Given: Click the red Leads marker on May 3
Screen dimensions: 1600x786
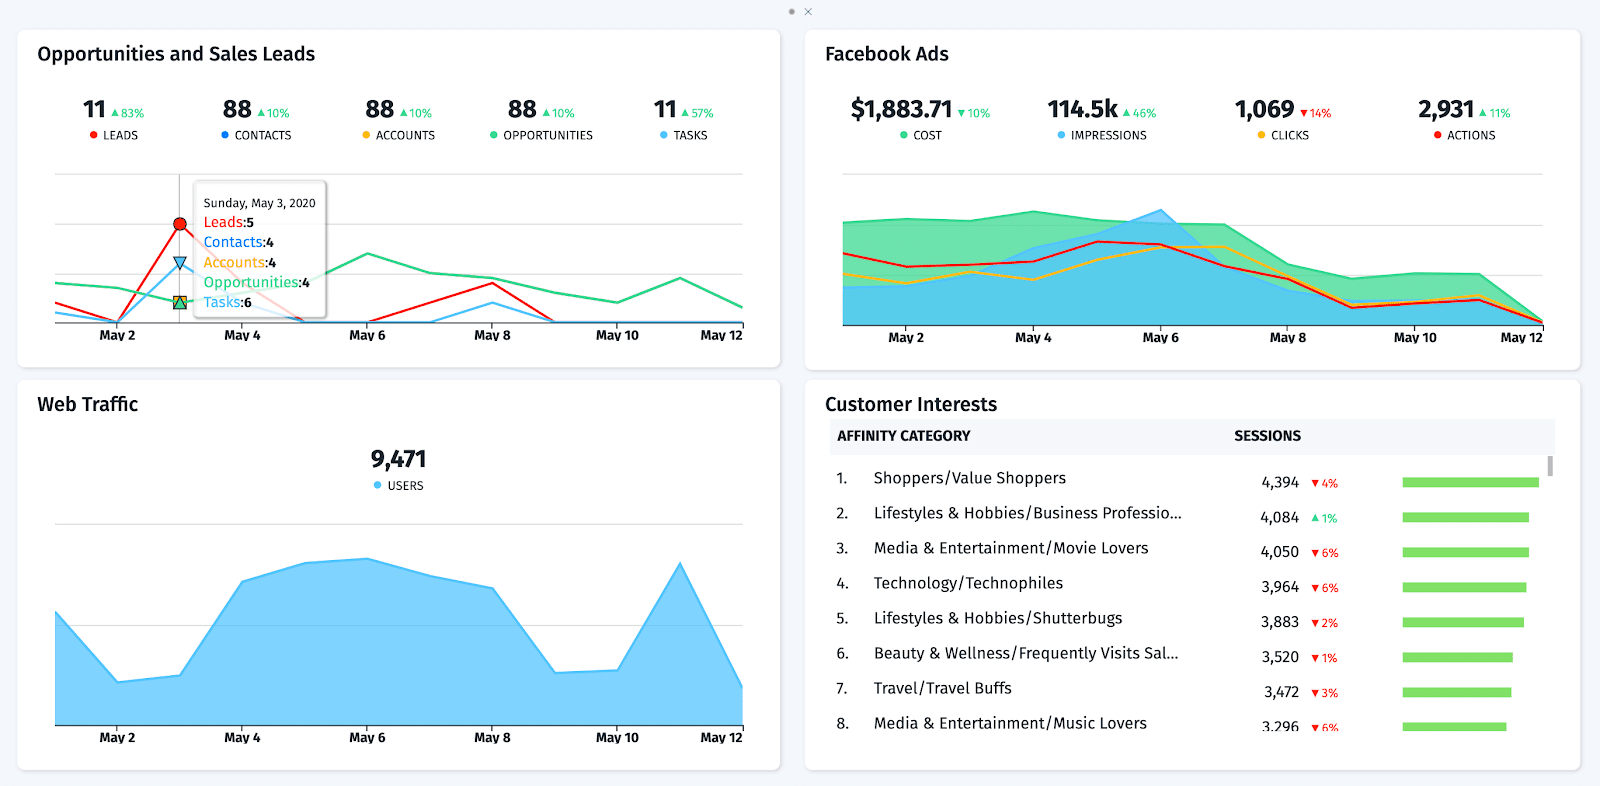Looking at the screenshot, I should pos(180,224).
